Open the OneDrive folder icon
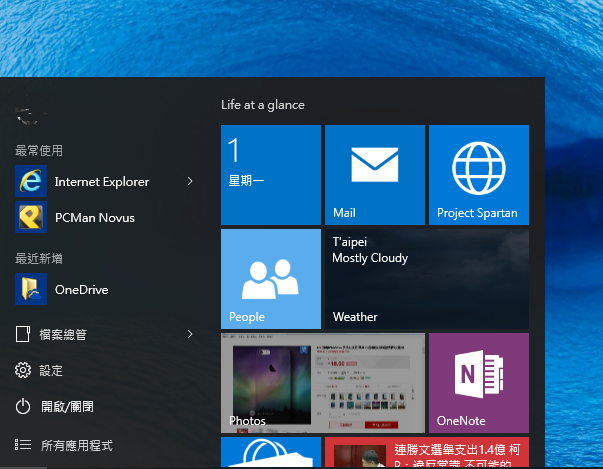The height and width of the screenshot is (469, 603). coord(31,289)
